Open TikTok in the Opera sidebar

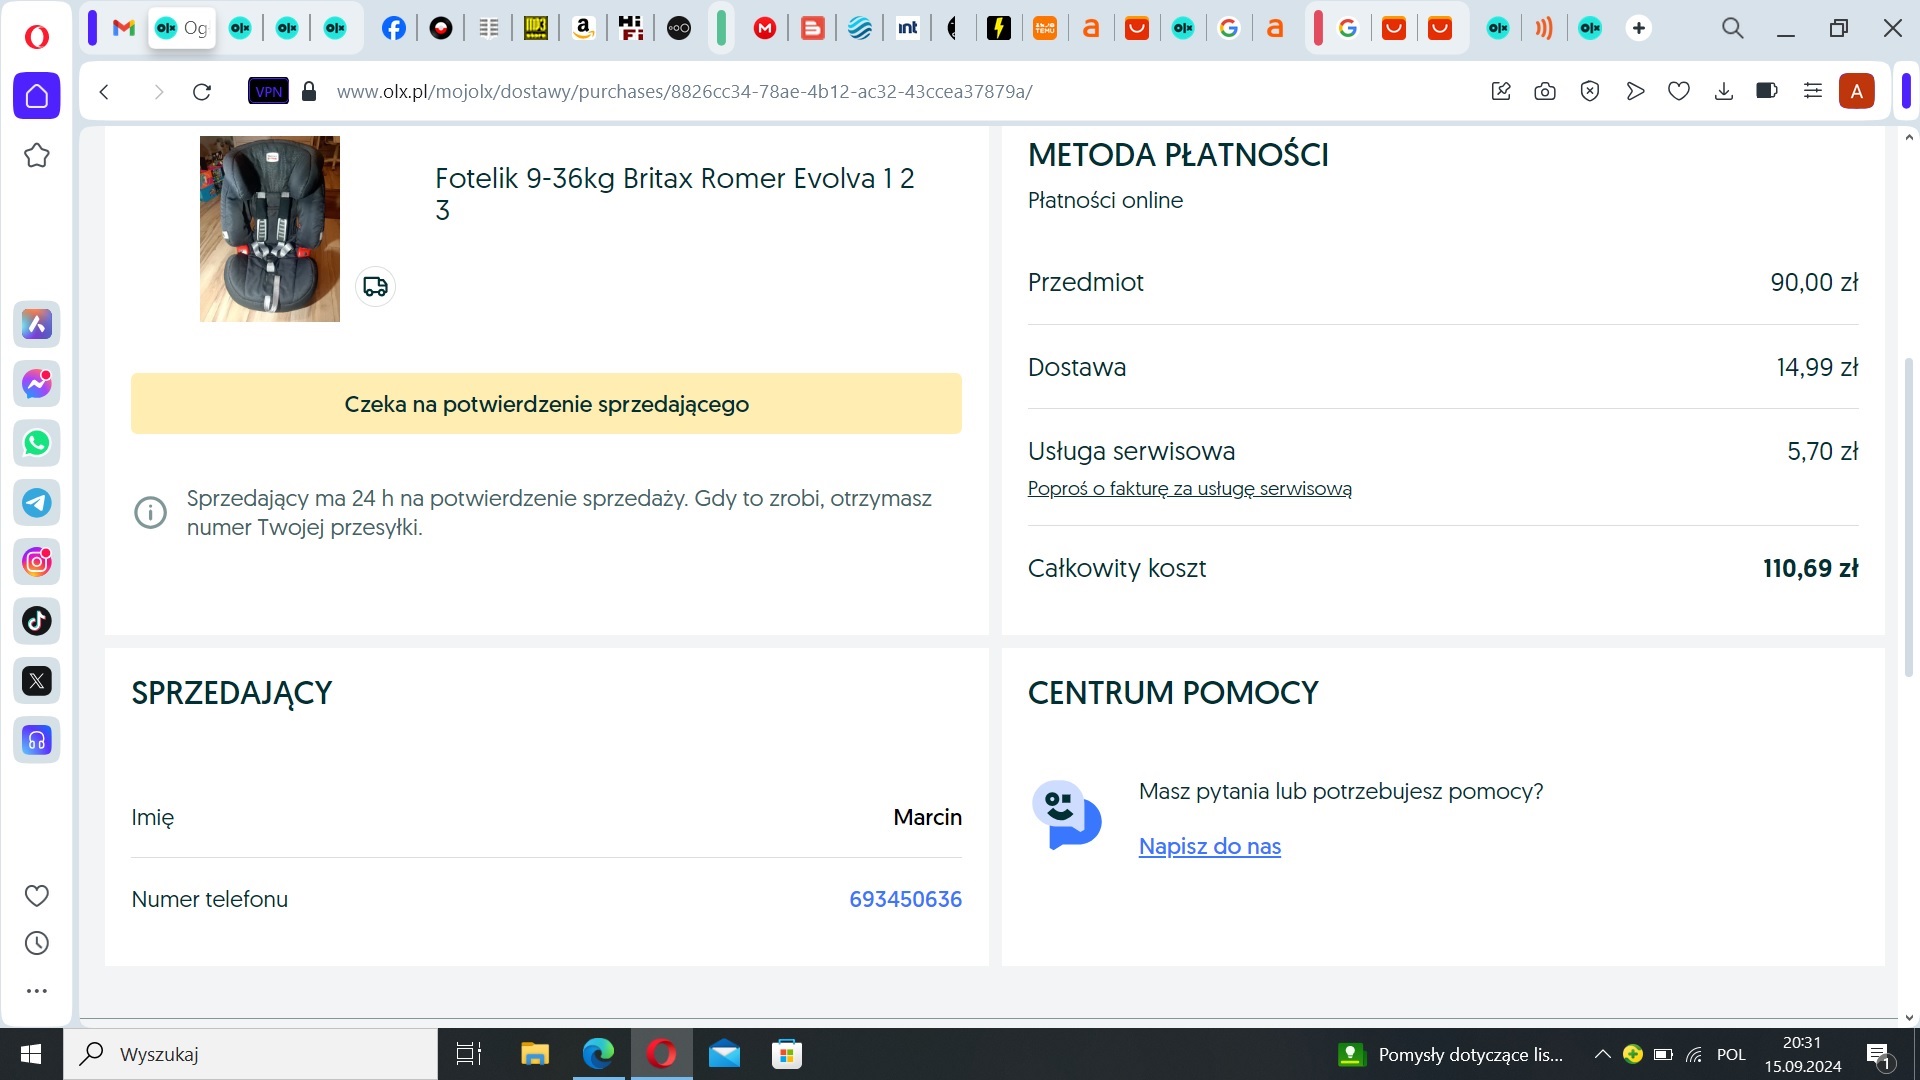[37, 621]
